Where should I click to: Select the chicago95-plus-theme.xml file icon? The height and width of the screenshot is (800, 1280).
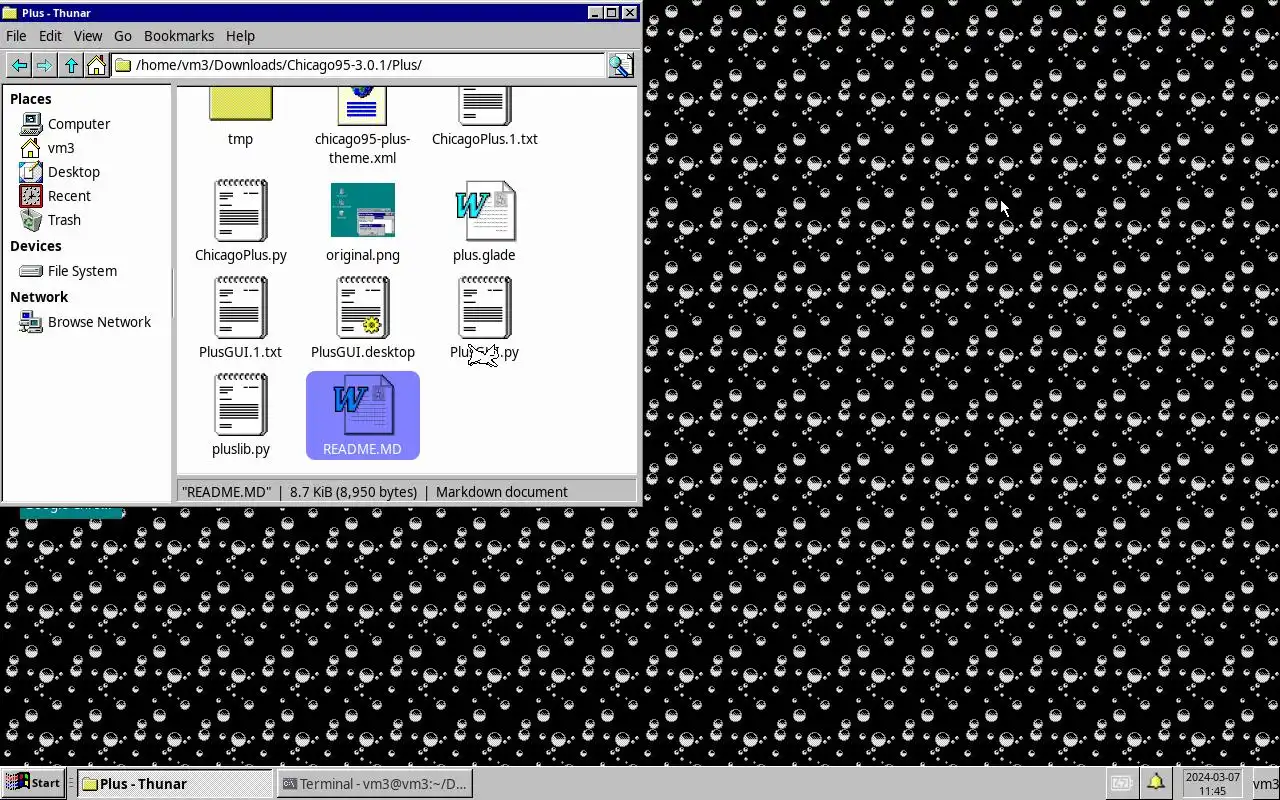362,105
